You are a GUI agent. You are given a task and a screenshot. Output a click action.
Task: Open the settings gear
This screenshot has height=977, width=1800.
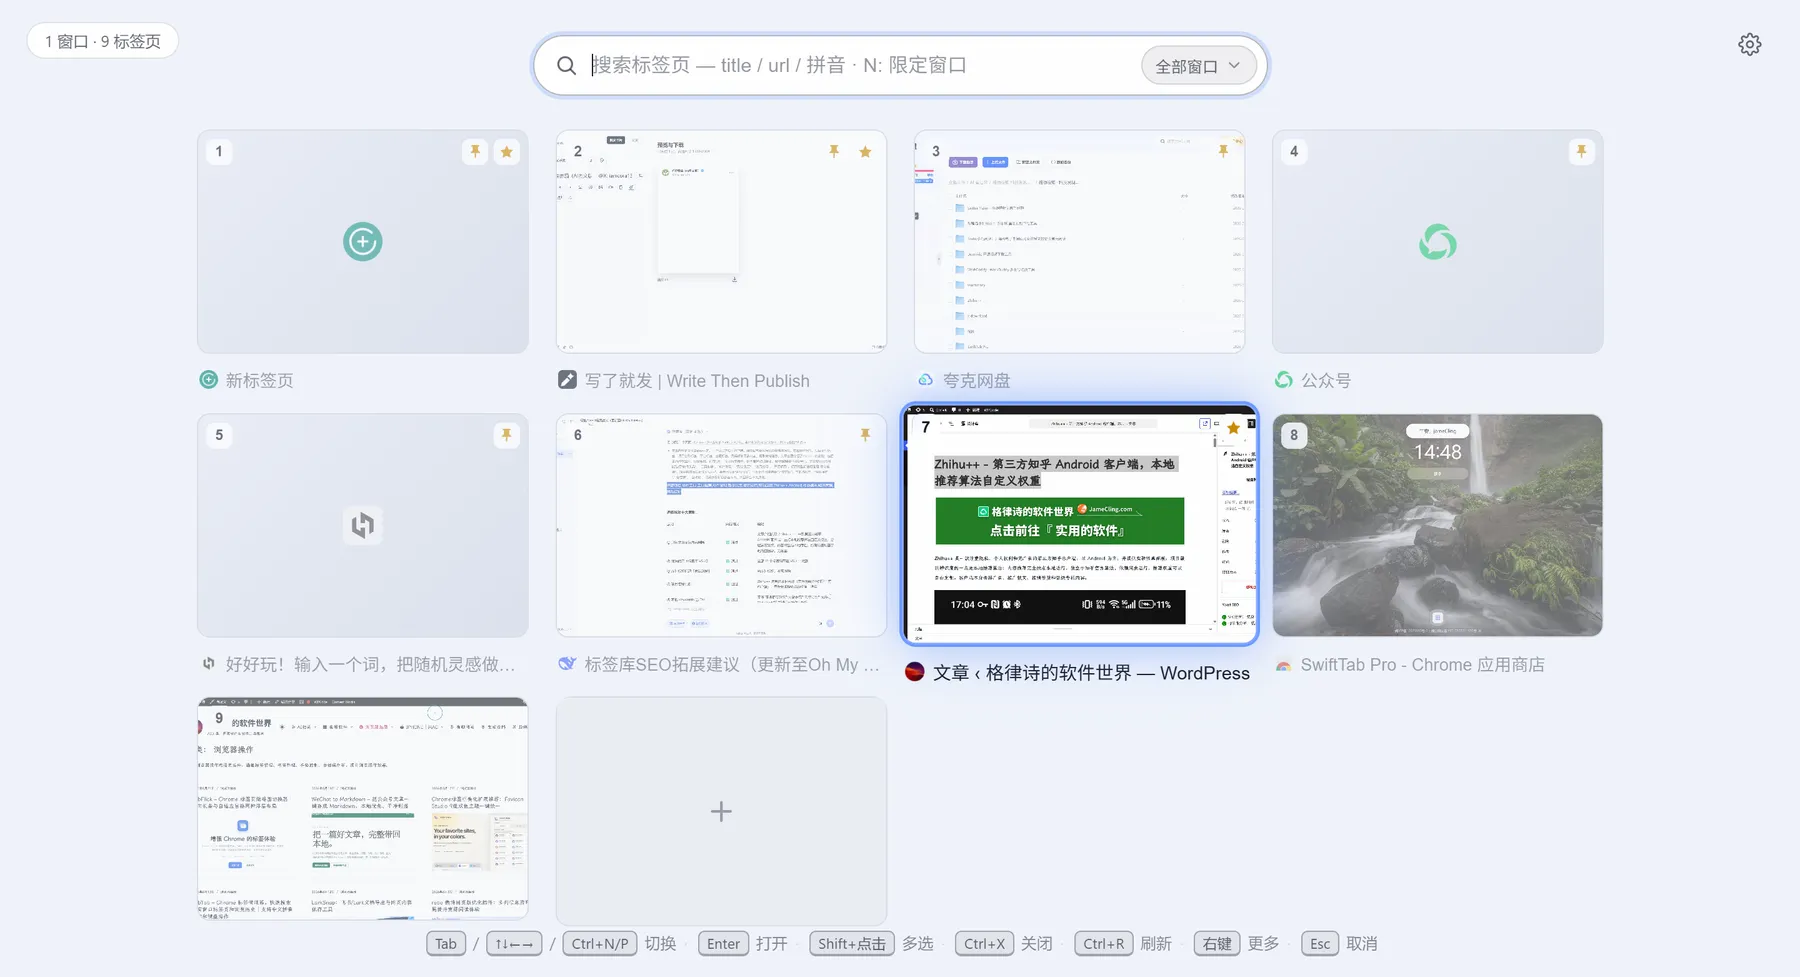click(x=1749, y=44)
